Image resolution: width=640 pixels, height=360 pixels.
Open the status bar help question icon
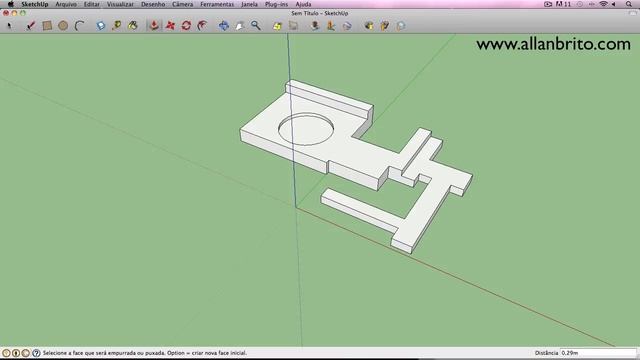tap(36, 353)
